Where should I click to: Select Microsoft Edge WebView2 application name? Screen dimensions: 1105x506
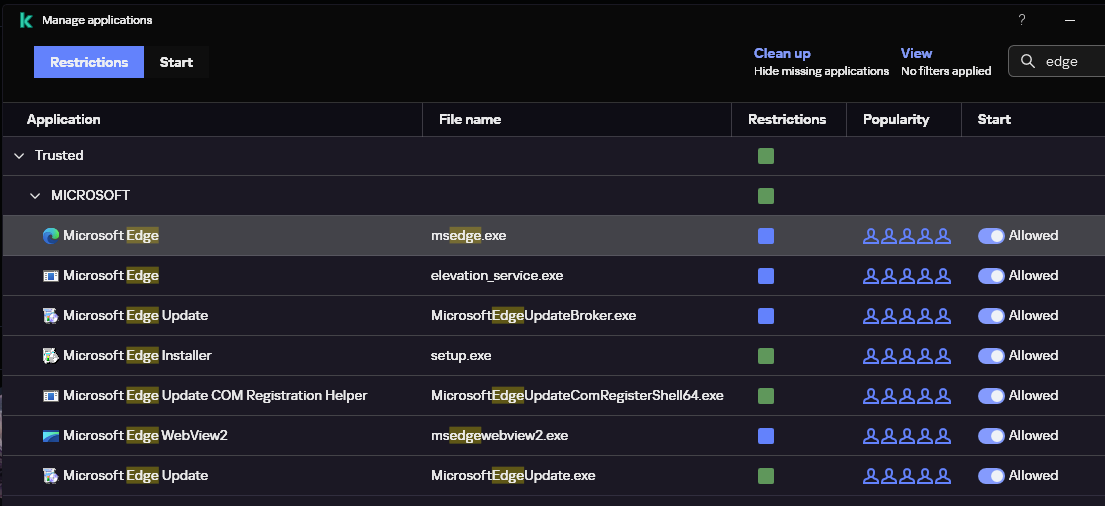pos(145,436)
